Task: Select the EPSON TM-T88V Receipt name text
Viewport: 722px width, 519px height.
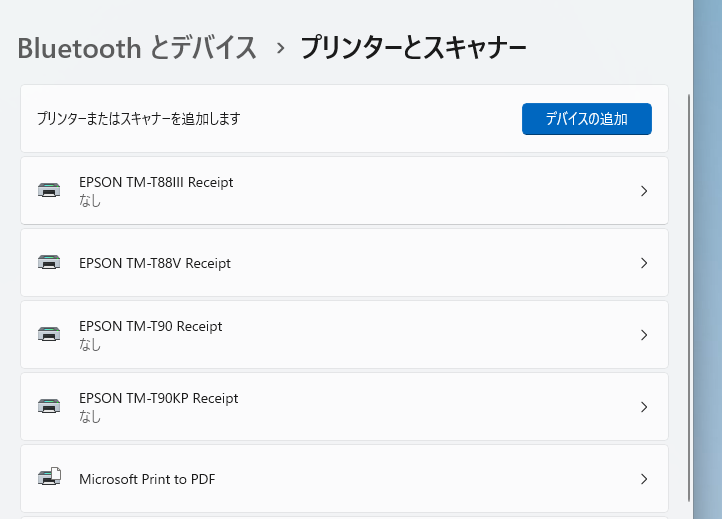Action: 154,263
